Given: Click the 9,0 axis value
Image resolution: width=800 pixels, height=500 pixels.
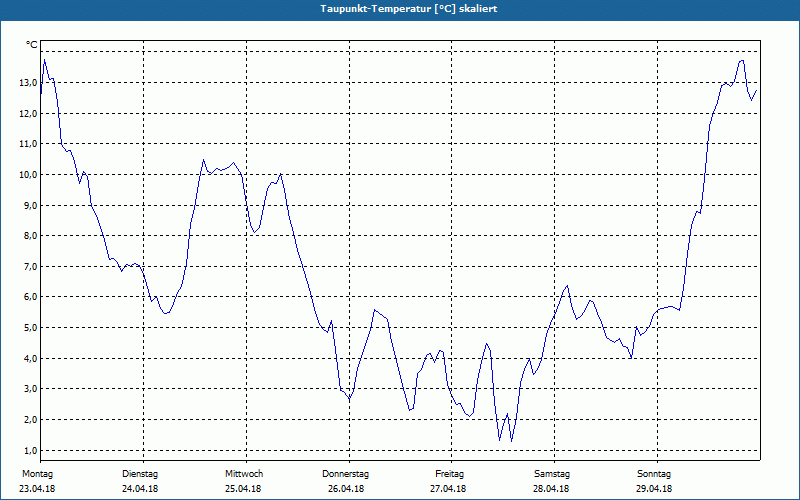Looking at the screenshot, I should point(30,205).
